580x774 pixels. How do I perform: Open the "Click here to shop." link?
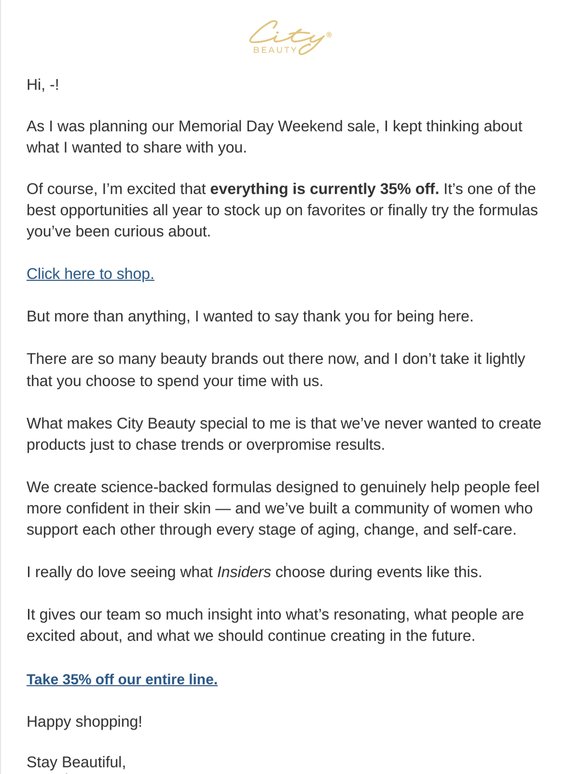90,273
